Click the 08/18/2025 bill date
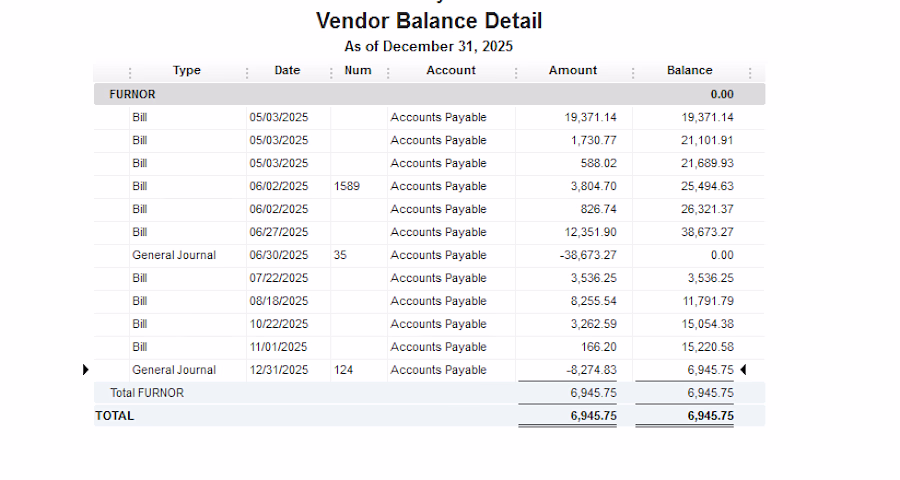 click(278, 301)
